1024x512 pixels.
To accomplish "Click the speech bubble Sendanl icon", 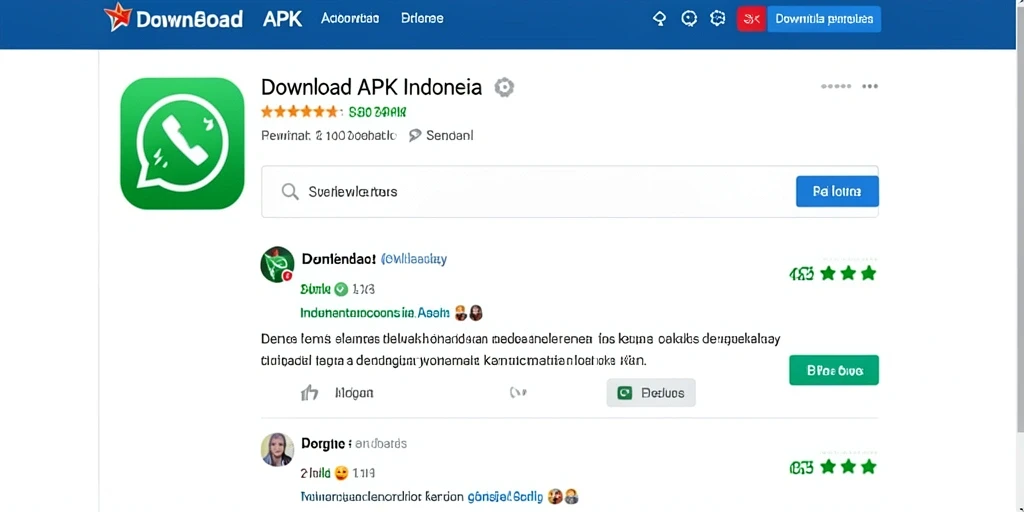I will point(415,136).
